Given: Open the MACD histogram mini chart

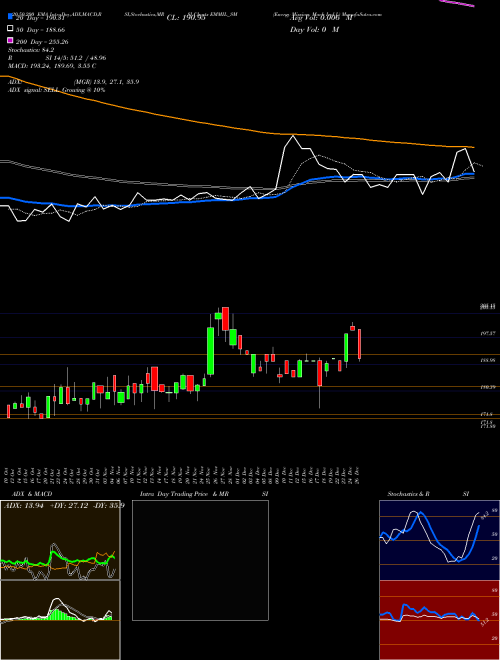Looking at the screenshot, I should click(60, 620).
